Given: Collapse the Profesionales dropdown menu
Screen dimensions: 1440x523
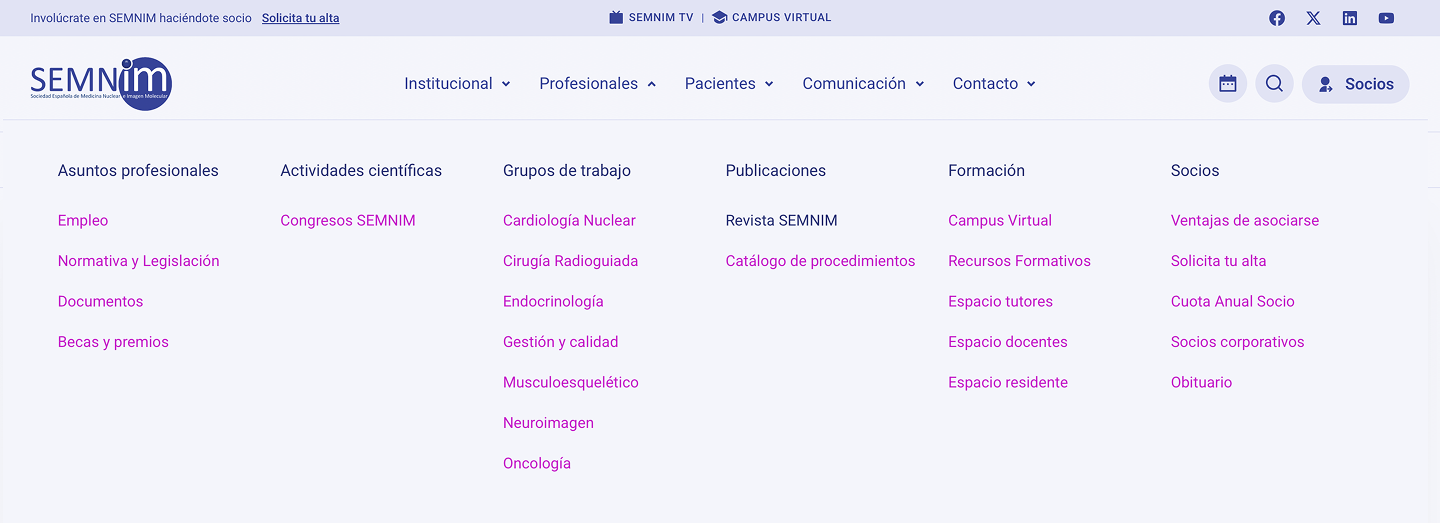Looking at the screenshot, I should coord(597,84).
